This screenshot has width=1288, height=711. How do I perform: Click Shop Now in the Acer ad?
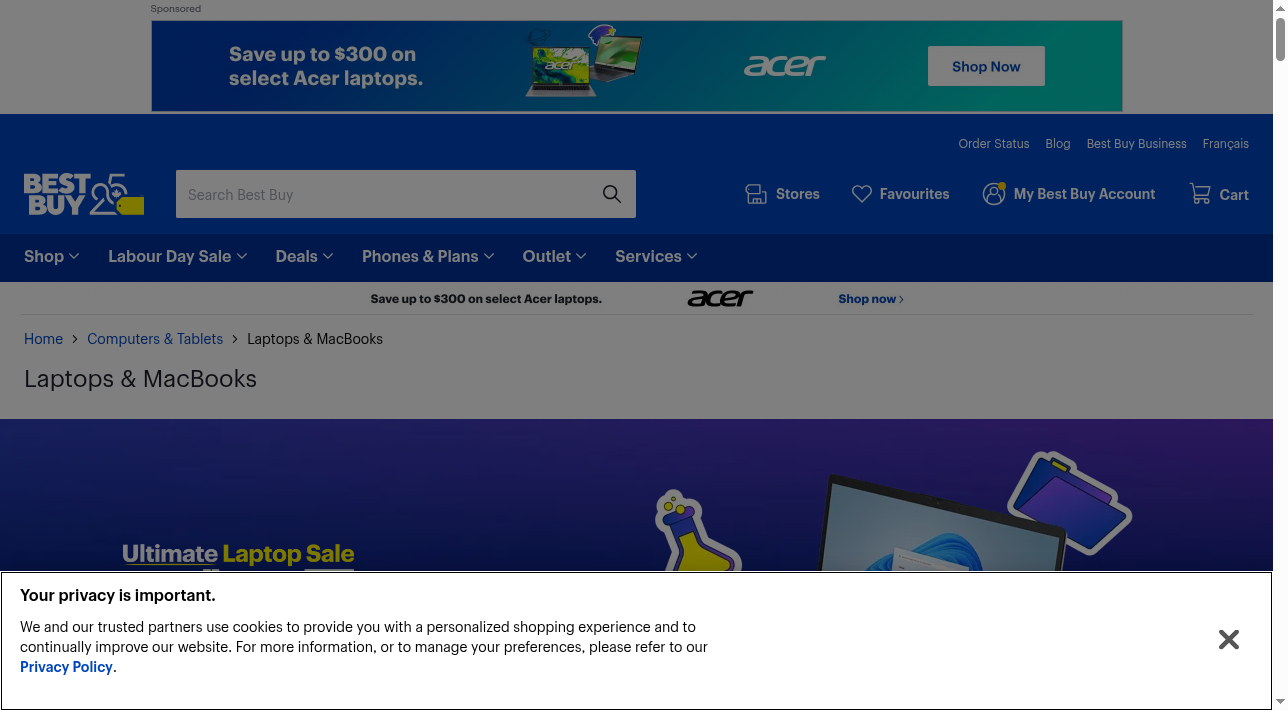click(x=986, y=66)
